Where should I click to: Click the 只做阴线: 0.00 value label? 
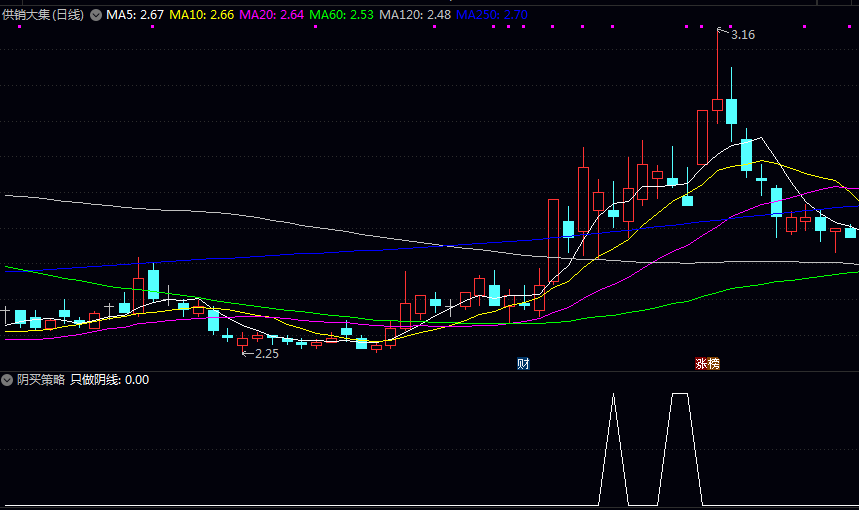pos(110,380)
